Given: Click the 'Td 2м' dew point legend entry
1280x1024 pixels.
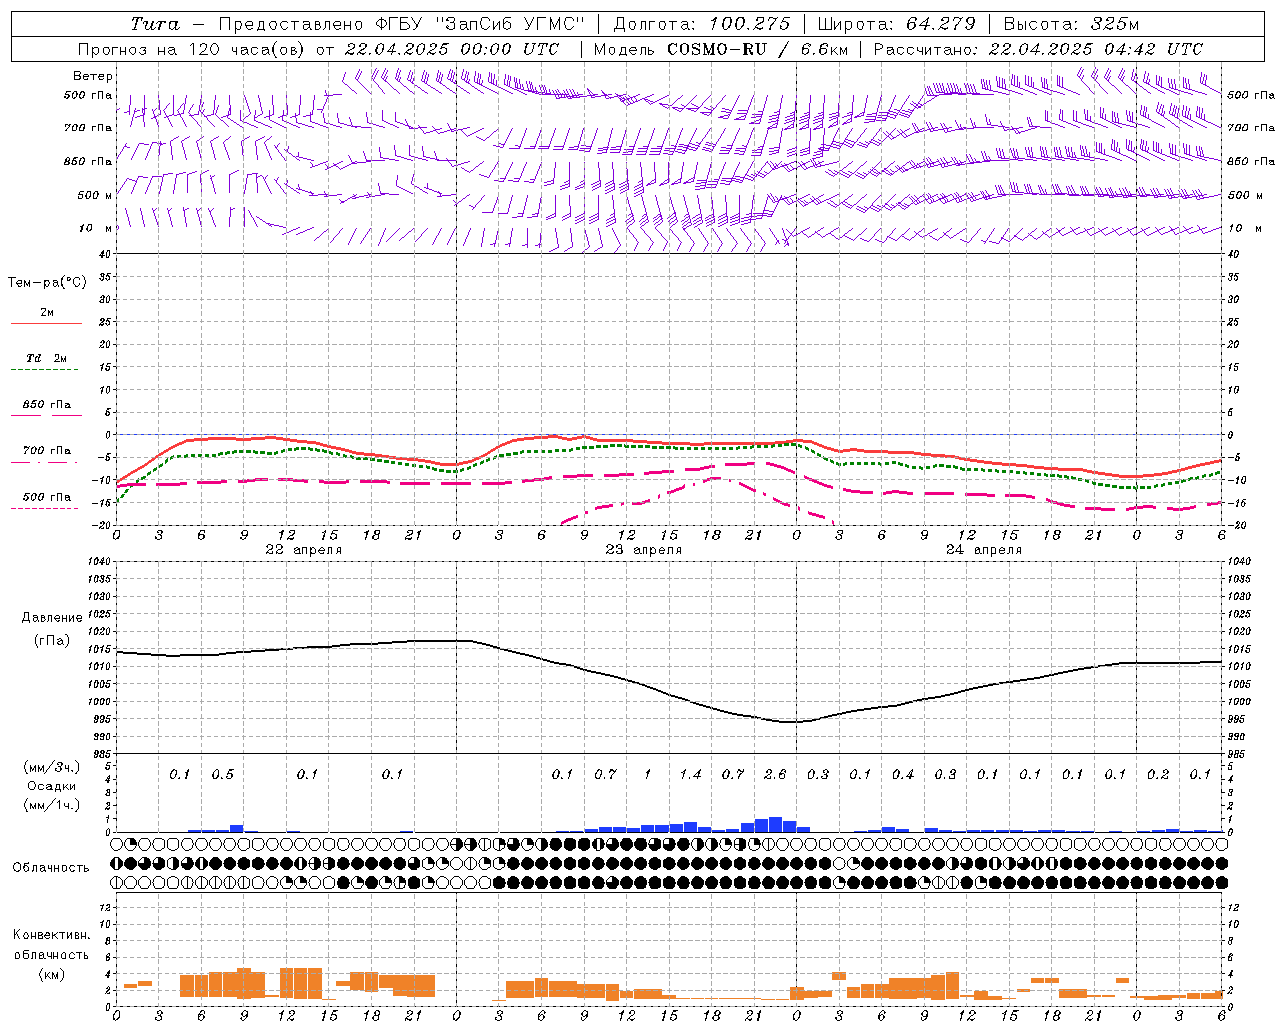Looking at the screenshot, I should pyautogui.click(x=47, y=358).
